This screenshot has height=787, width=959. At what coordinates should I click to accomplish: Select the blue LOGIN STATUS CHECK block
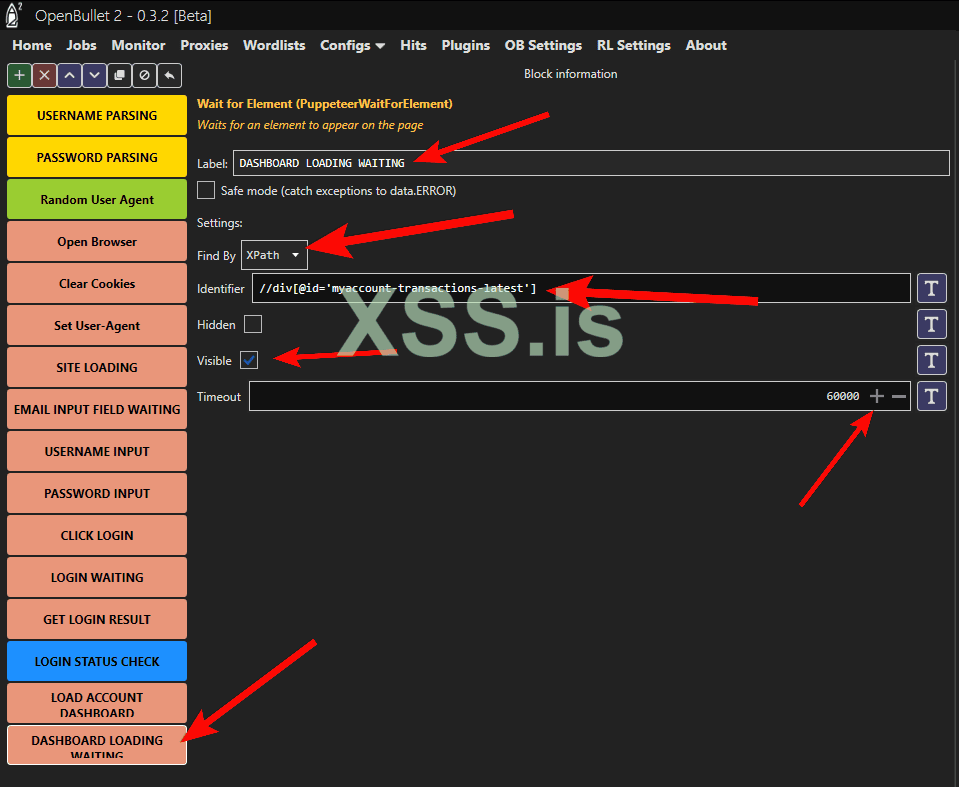point(97,661)
